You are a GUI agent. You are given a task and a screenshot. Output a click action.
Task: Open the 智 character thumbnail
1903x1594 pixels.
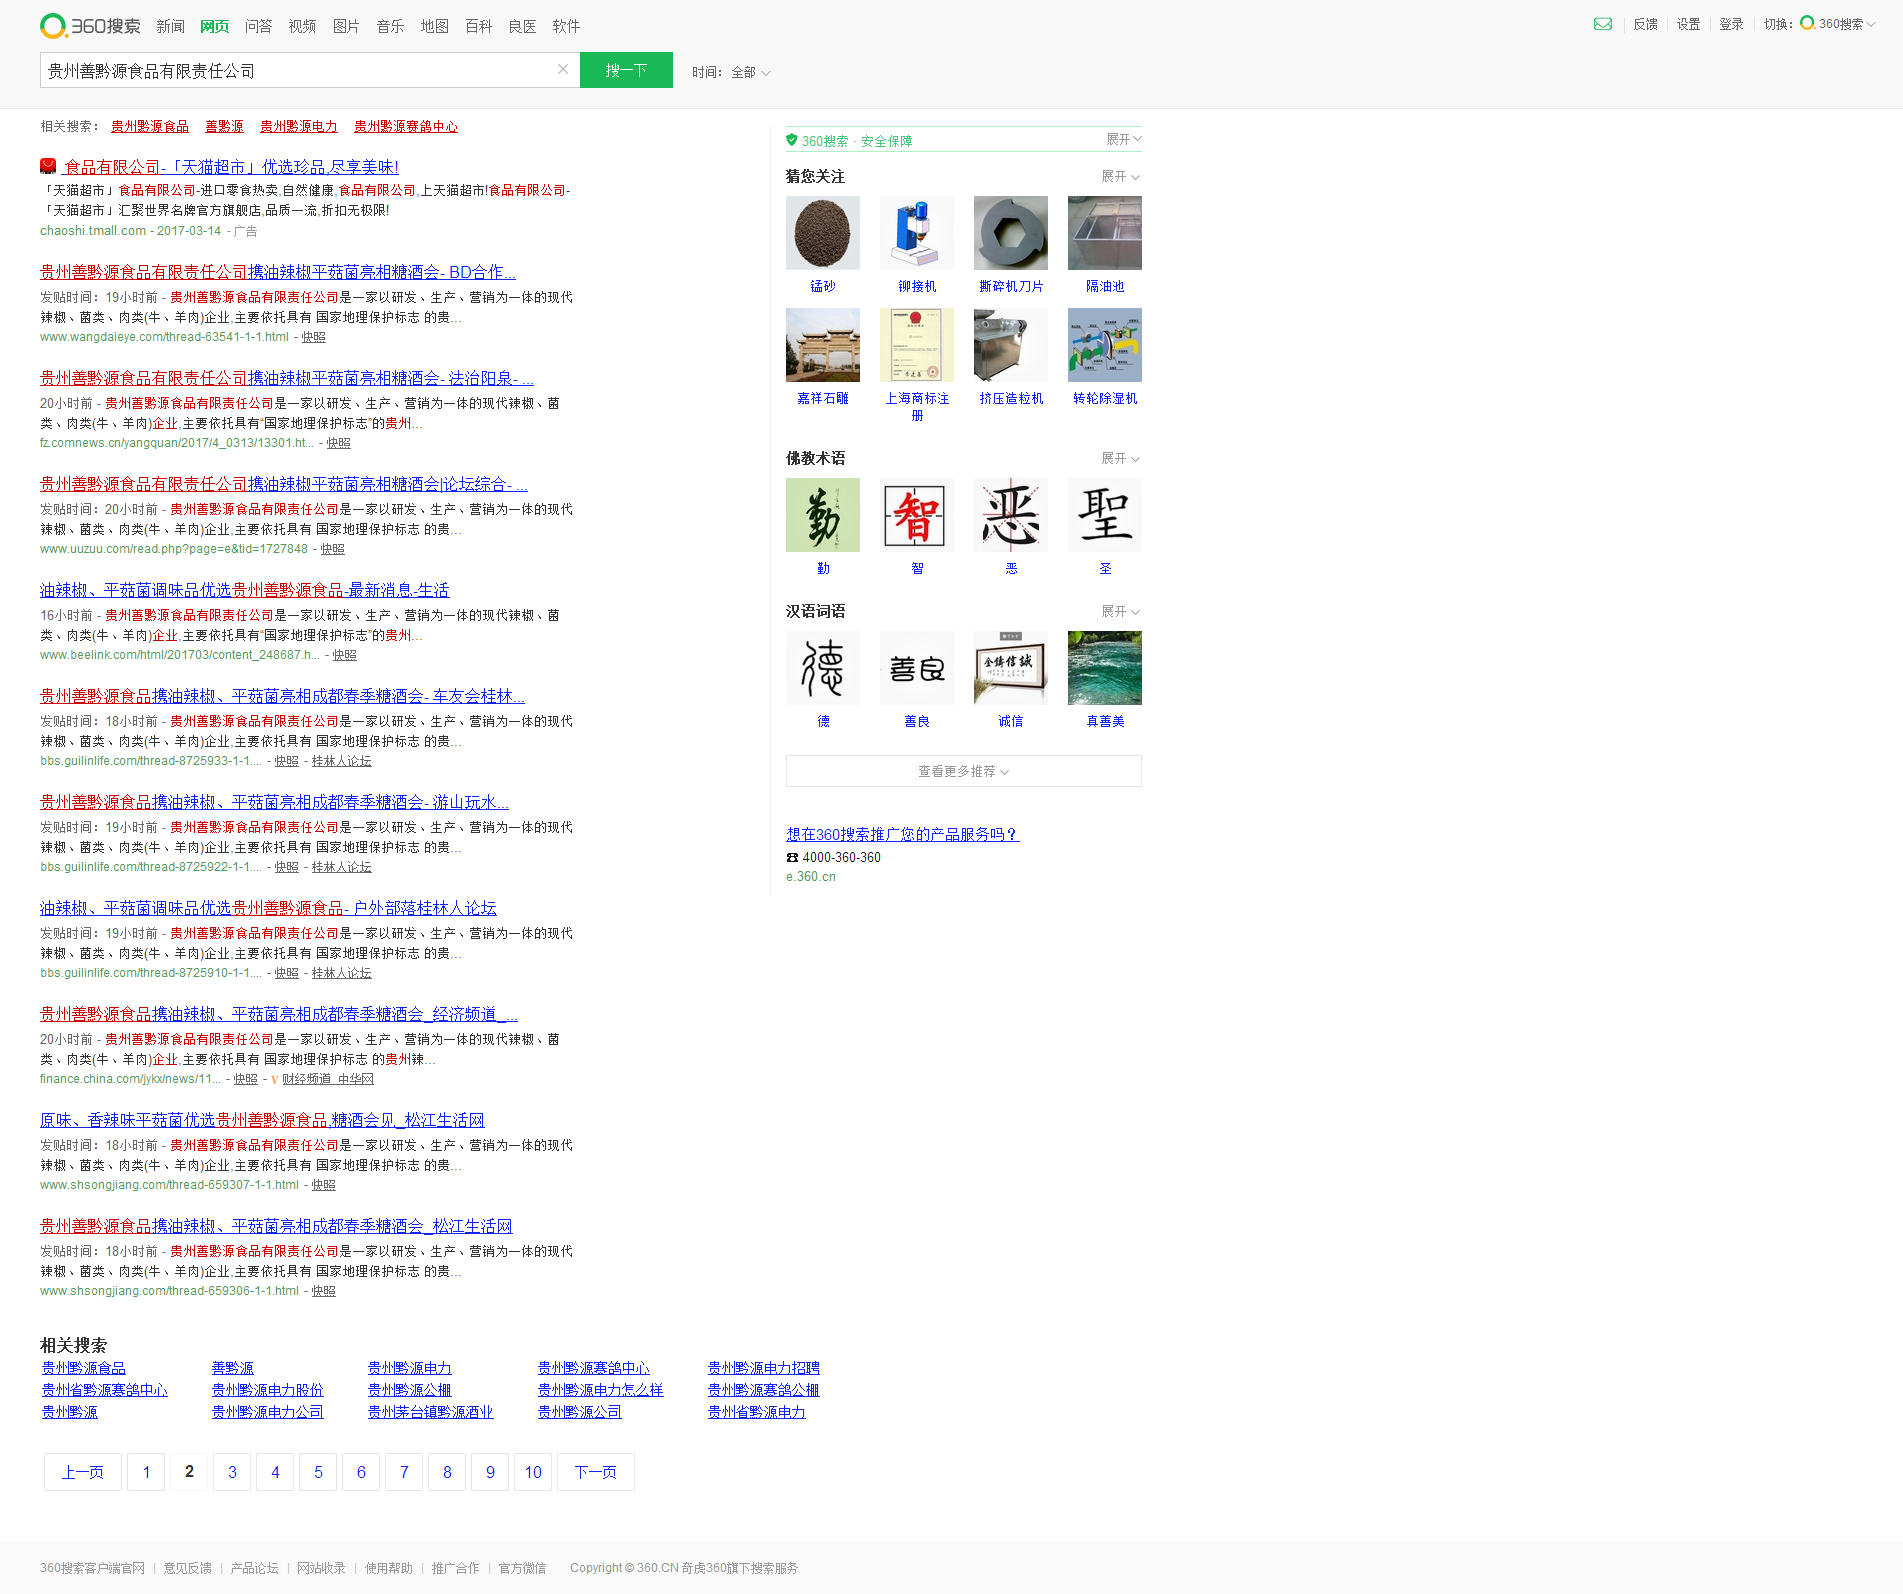[x=917, y=515]
